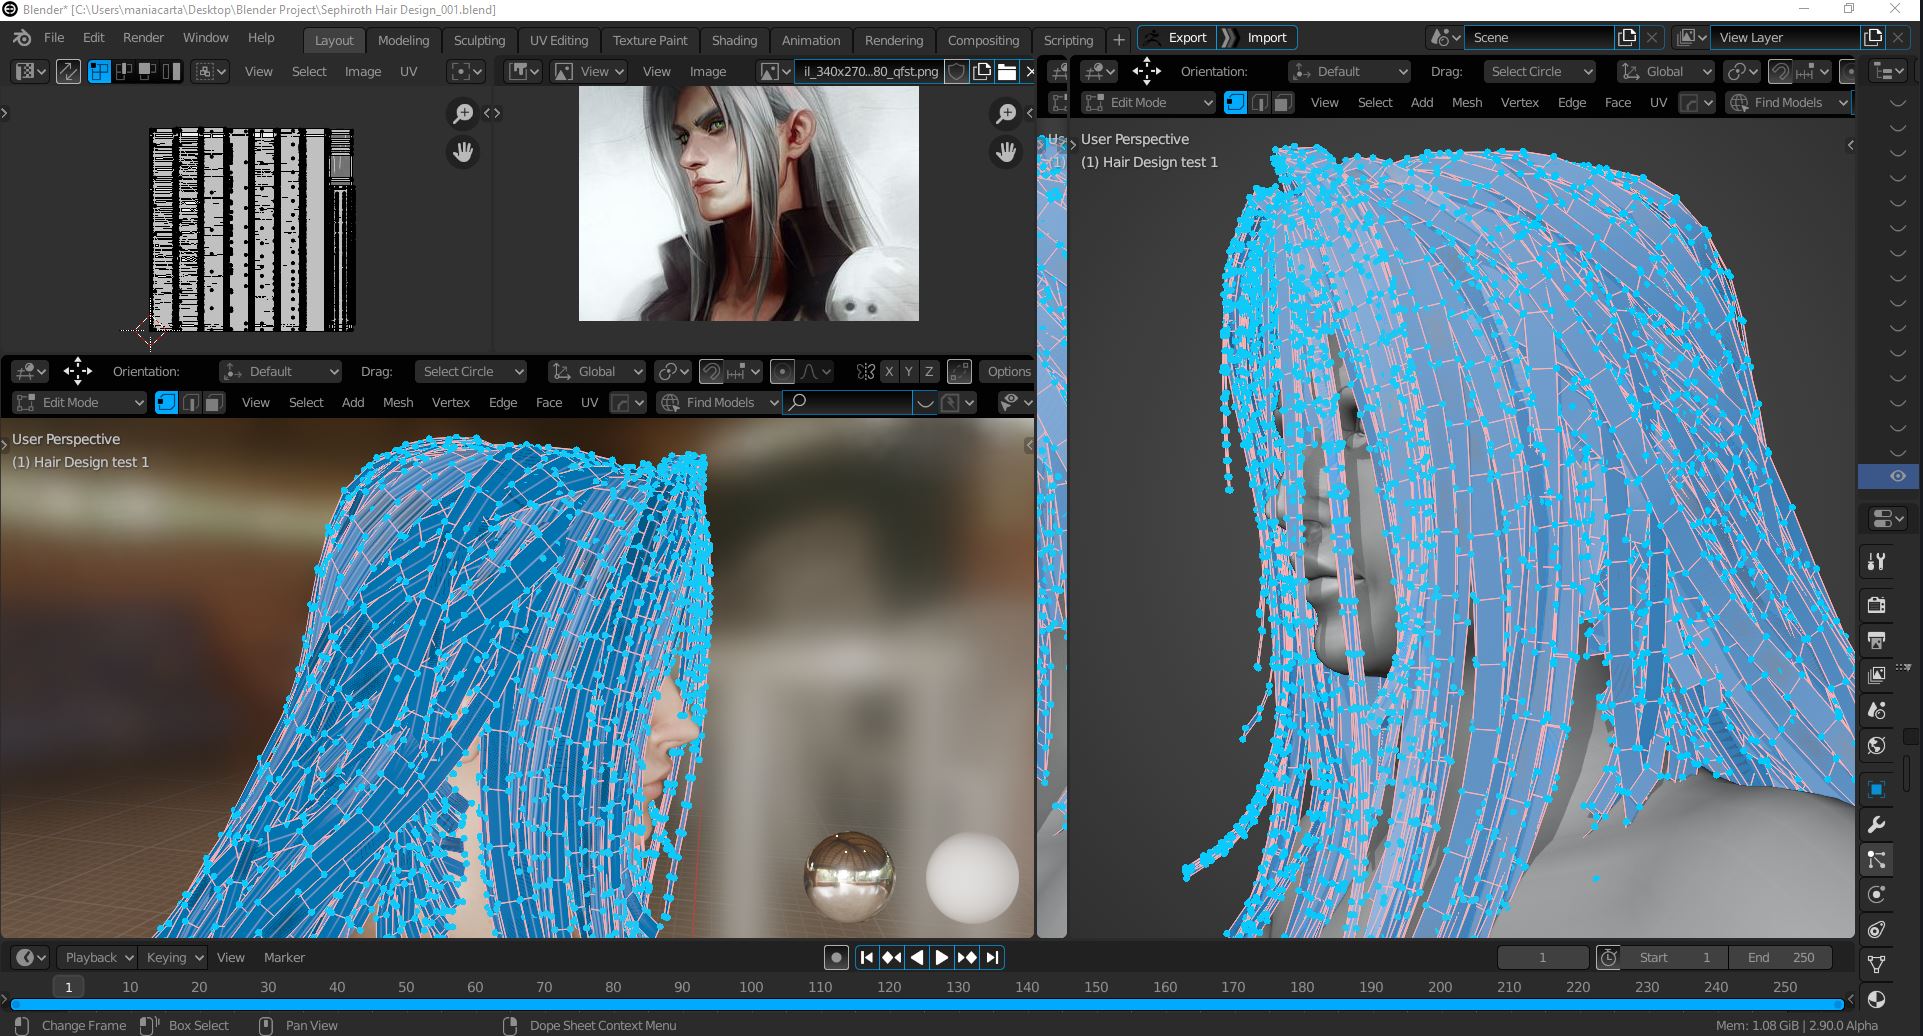1923x1036 pixels.
Task: Open Mesh menu in right viewport
Action: [1467, 102]
